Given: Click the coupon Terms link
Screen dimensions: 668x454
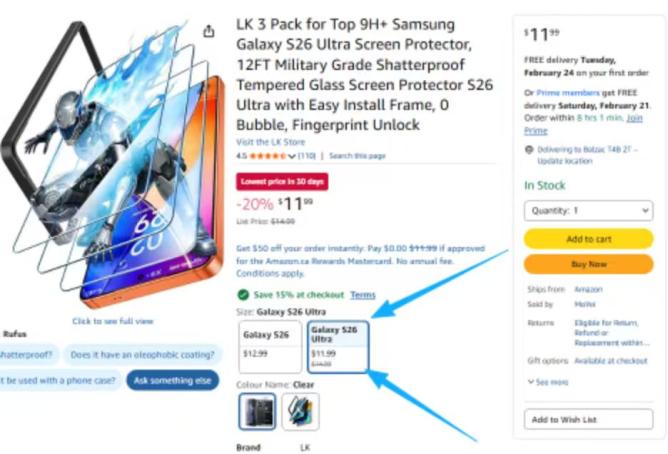Looking at the screenshot, I should (363, 295).
